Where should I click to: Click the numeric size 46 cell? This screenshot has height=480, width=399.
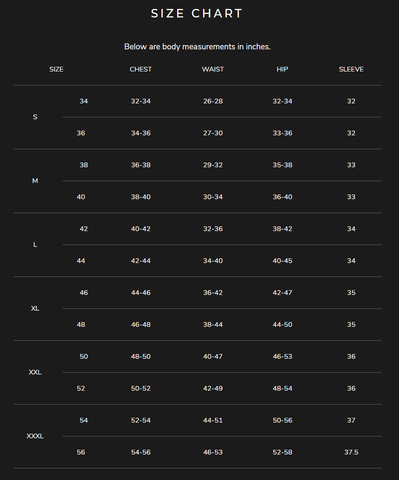tap(84, 293)
